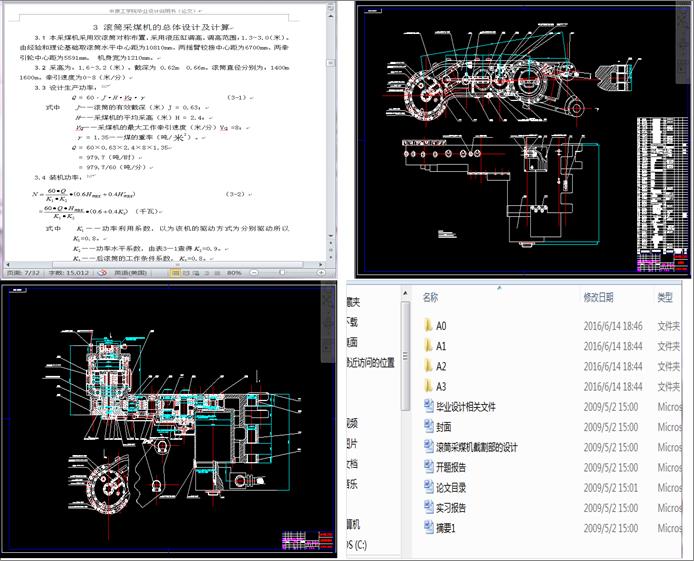
Task: Select the 毕业设计相关文件 Word document icon
Action: click(428, 406)
